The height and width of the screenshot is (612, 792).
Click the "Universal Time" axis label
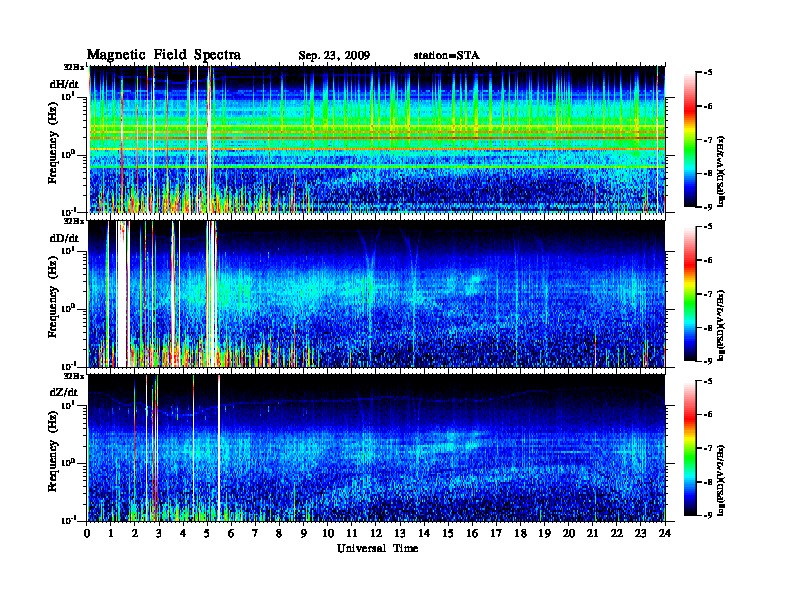coord(378,548)
